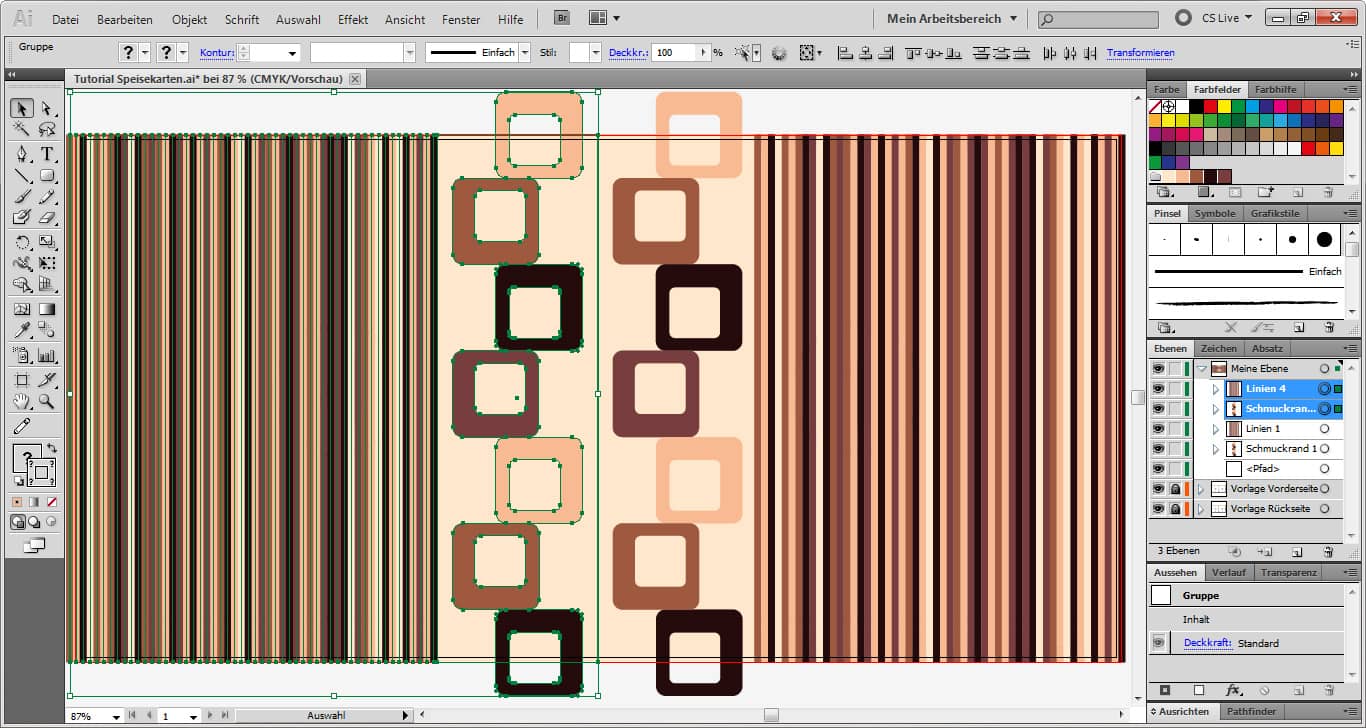Select the Direct Selection tool

[x=47, y=108]
